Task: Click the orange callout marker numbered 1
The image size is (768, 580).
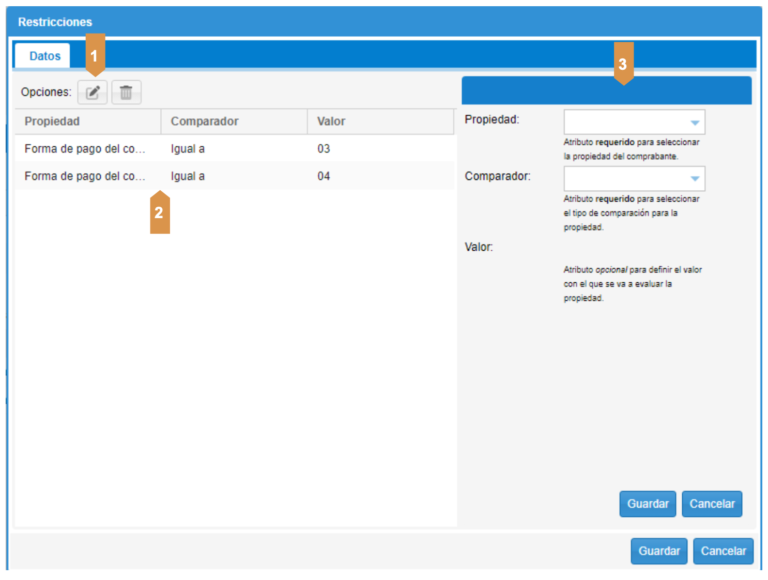Action: 96,52
